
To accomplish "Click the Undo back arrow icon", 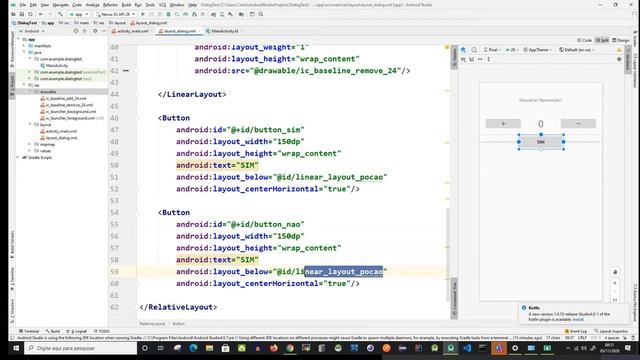I will (x=41, y=14).
